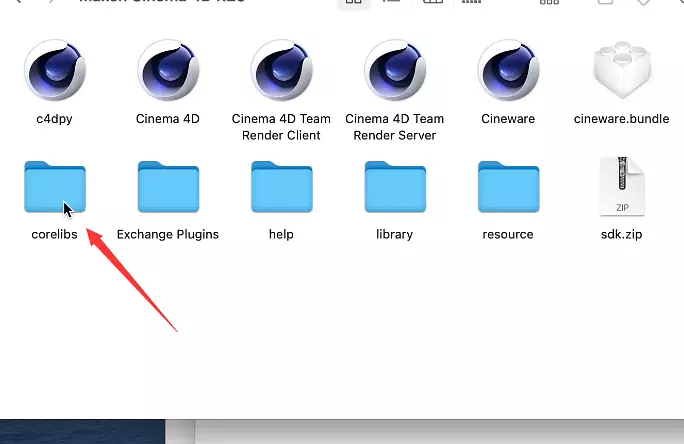Image resolution: width=684 pixels, height=444 pixels.
Task: Select the Cineware application icon
Action: (x=509, y=70)
